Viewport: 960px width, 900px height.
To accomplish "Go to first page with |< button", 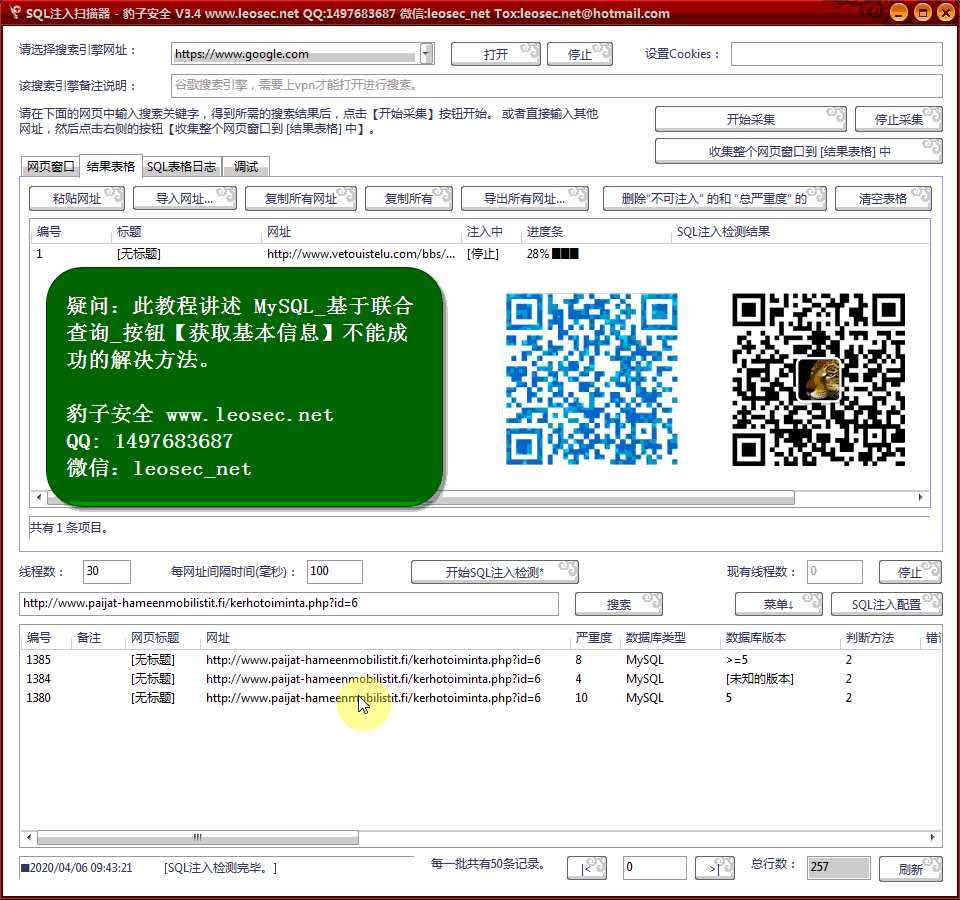I will click(x=587, y=868).
